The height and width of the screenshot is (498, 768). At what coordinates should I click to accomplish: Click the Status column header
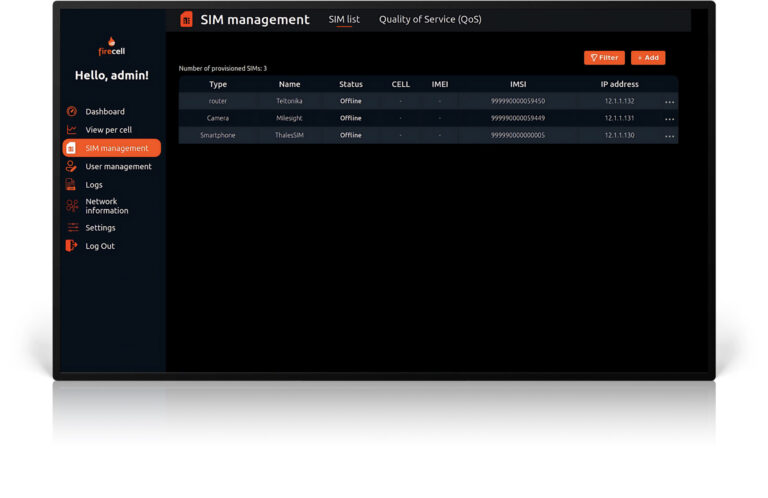[x=351, y=84]
